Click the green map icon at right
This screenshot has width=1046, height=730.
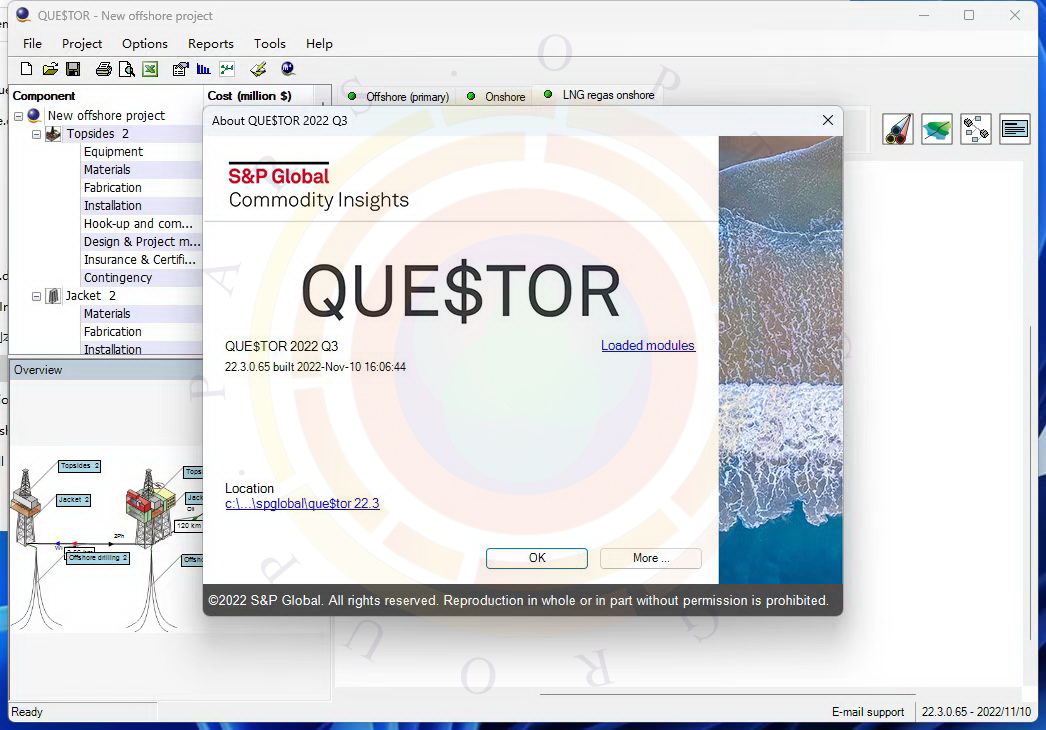coord(937,129)
